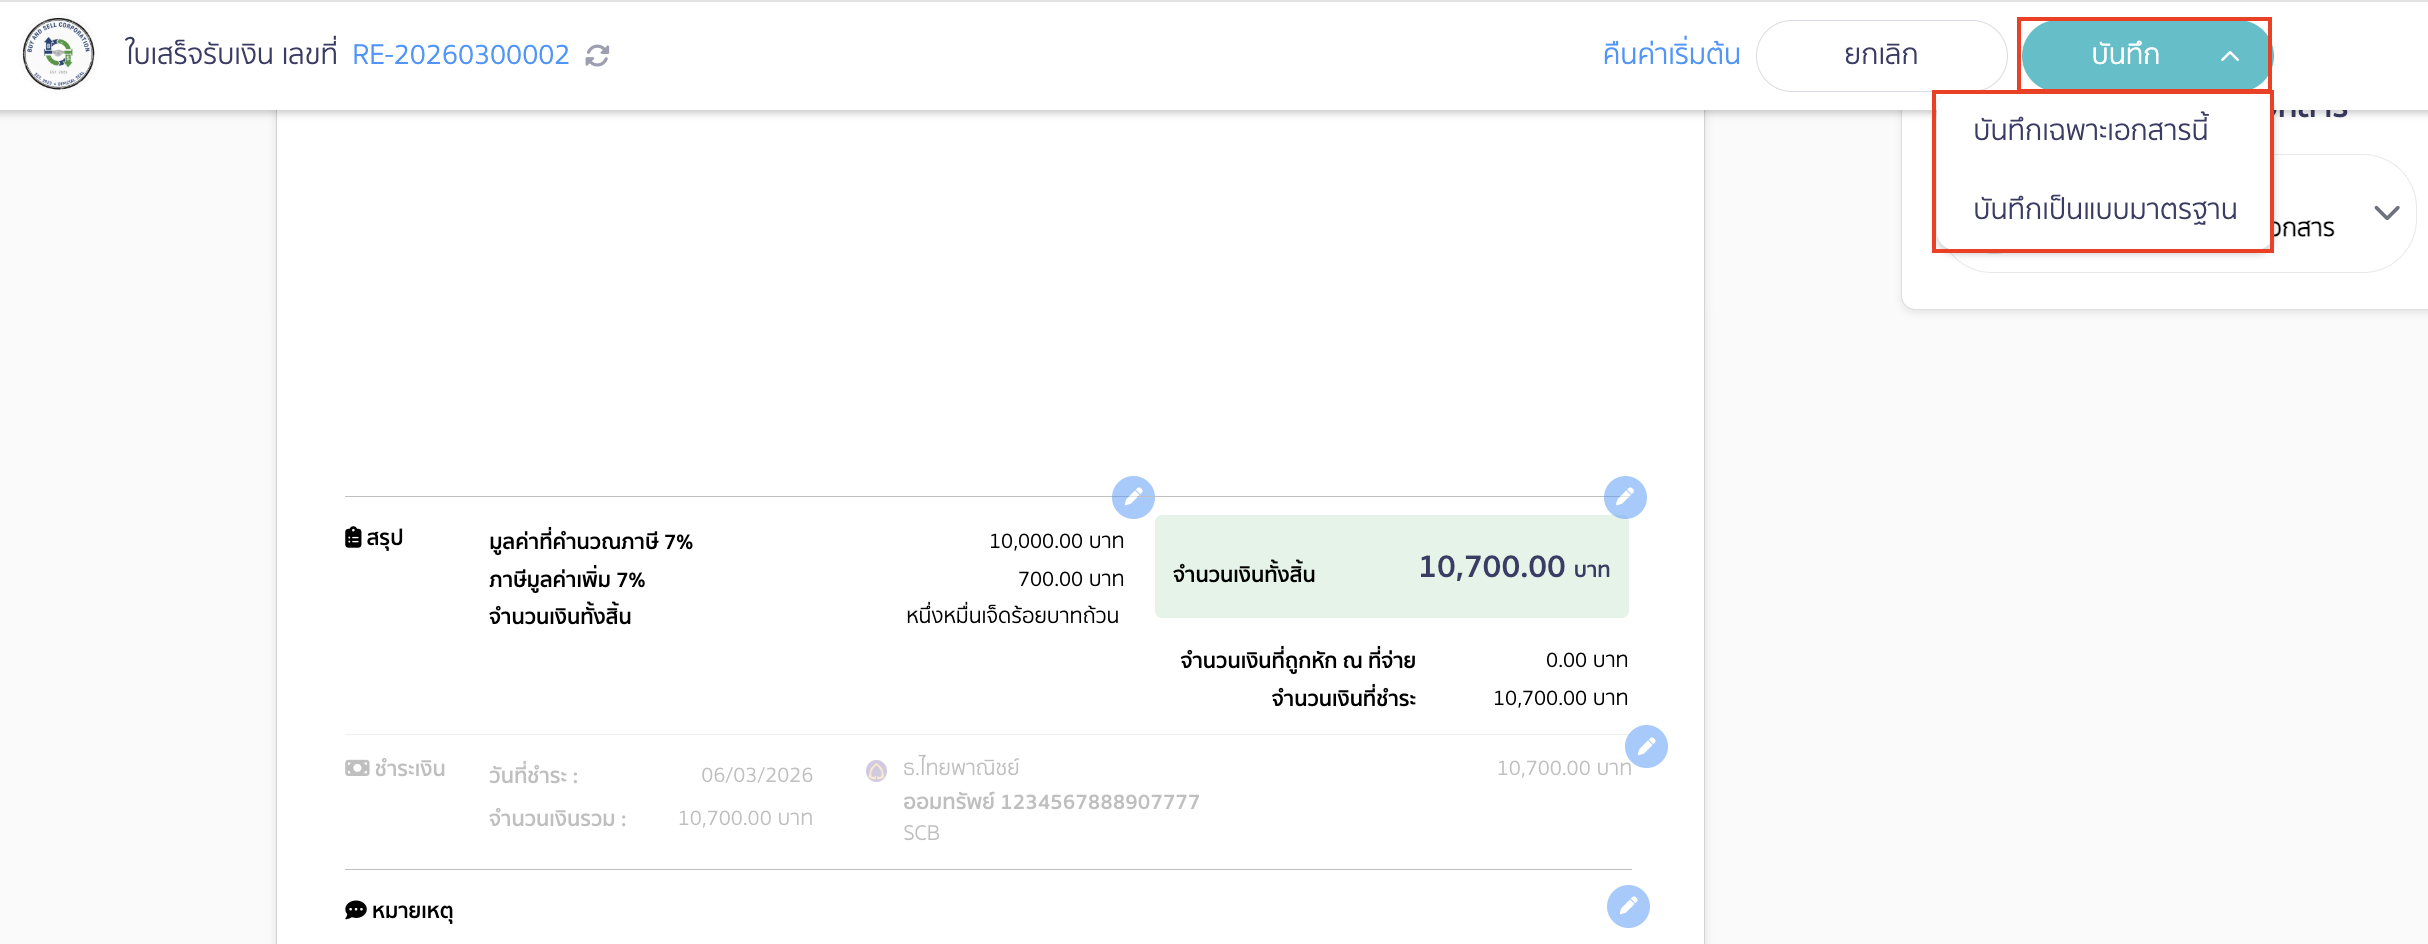Click the refresh icon next to document number RE-20260300002
The width and height of the screenshot is (2428, 944).
[x=597, y=55]
